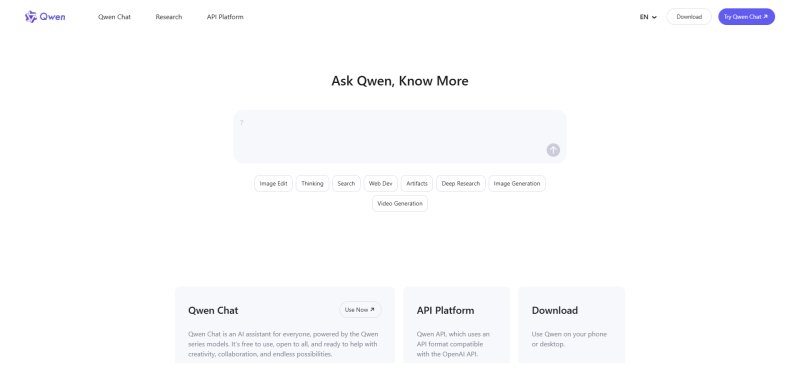800x383 pixels.
Task: Click the Ask Qwen, Know More heading
Action: 399,81
